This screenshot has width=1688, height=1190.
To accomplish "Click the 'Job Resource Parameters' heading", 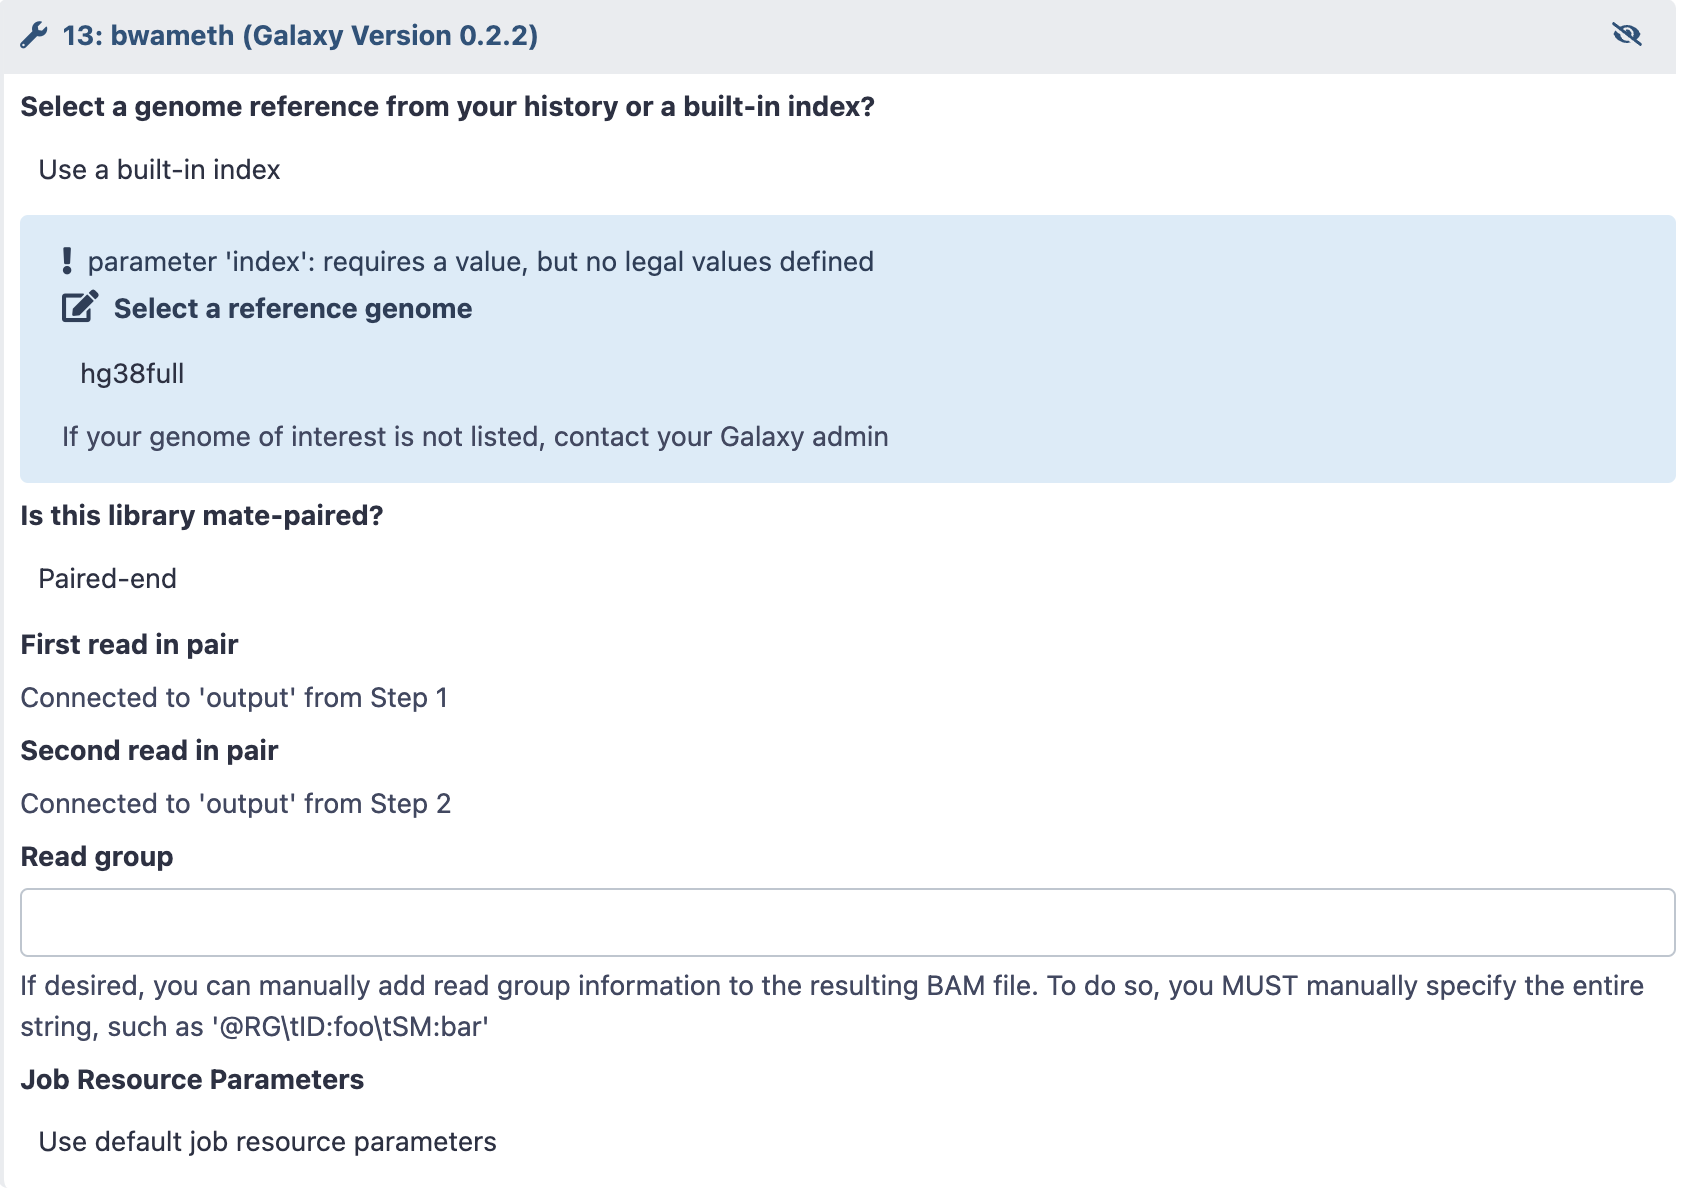I will coord(193,1079).
